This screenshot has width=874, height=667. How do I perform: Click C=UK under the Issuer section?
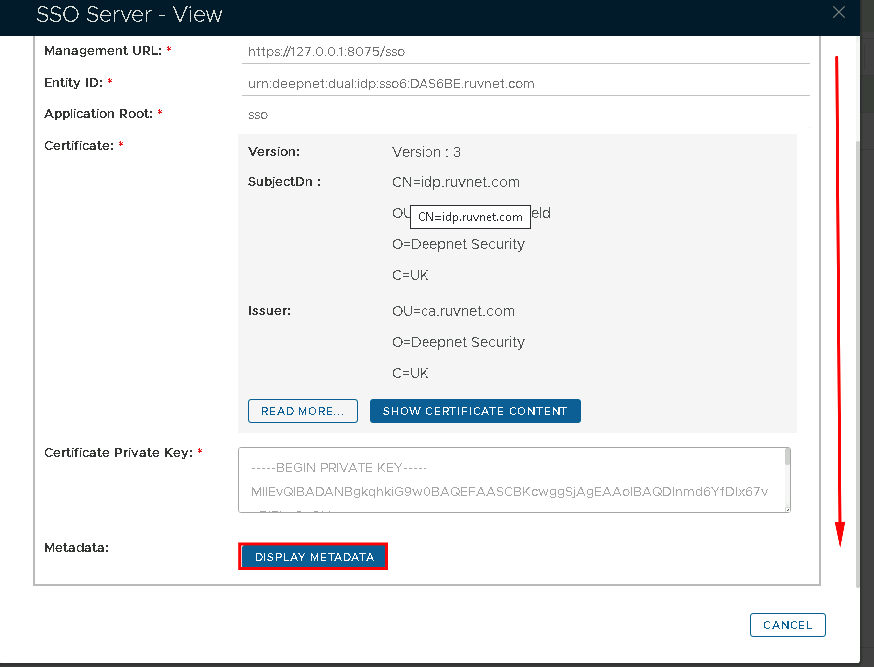410,373
